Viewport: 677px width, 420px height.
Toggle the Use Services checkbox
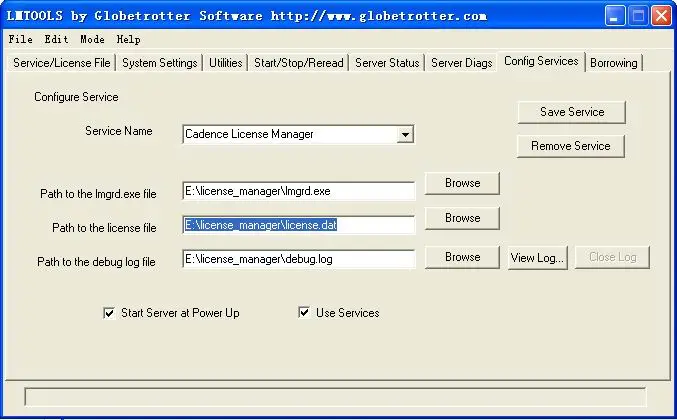point(304,313)
